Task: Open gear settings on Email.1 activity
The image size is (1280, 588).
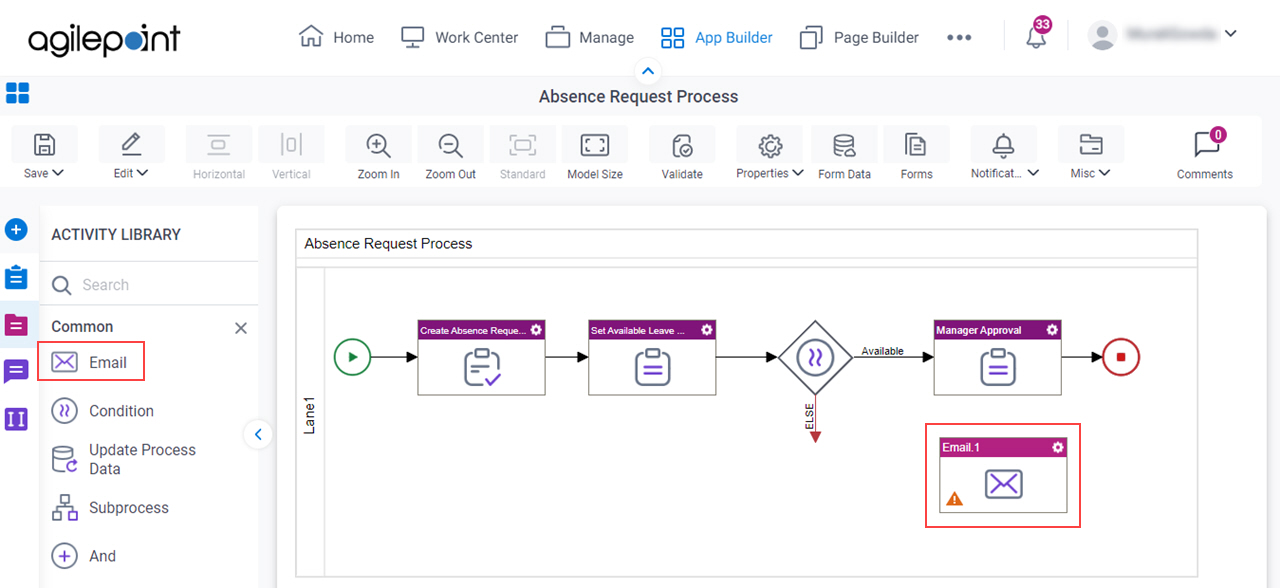Action: [1058, 447]
